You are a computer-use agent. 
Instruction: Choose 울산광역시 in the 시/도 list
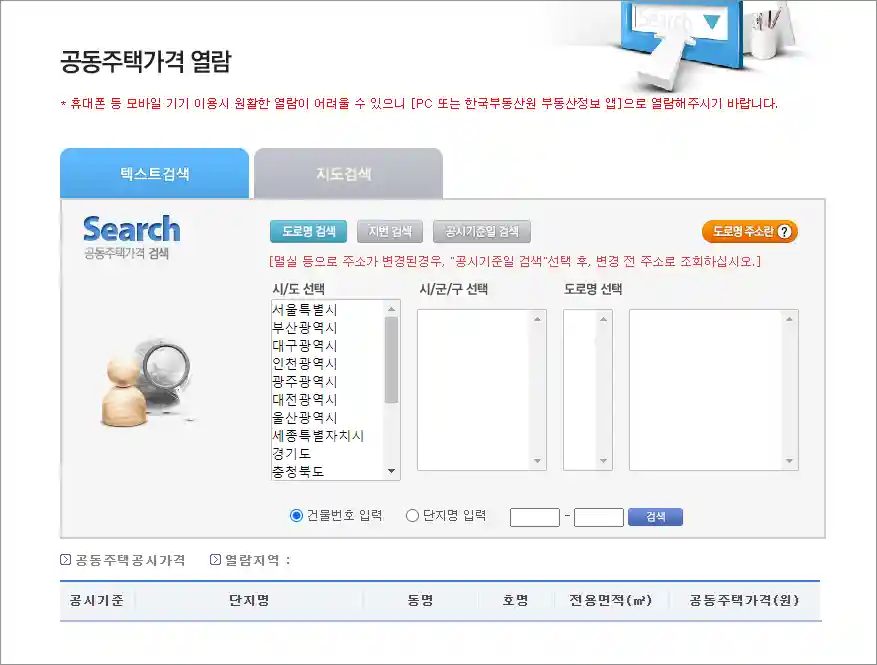(304, 417)
